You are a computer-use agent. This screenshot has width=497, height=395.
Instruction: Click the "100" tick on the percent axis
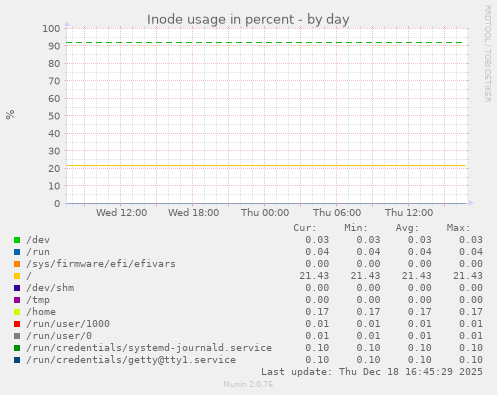coord(51,29)
